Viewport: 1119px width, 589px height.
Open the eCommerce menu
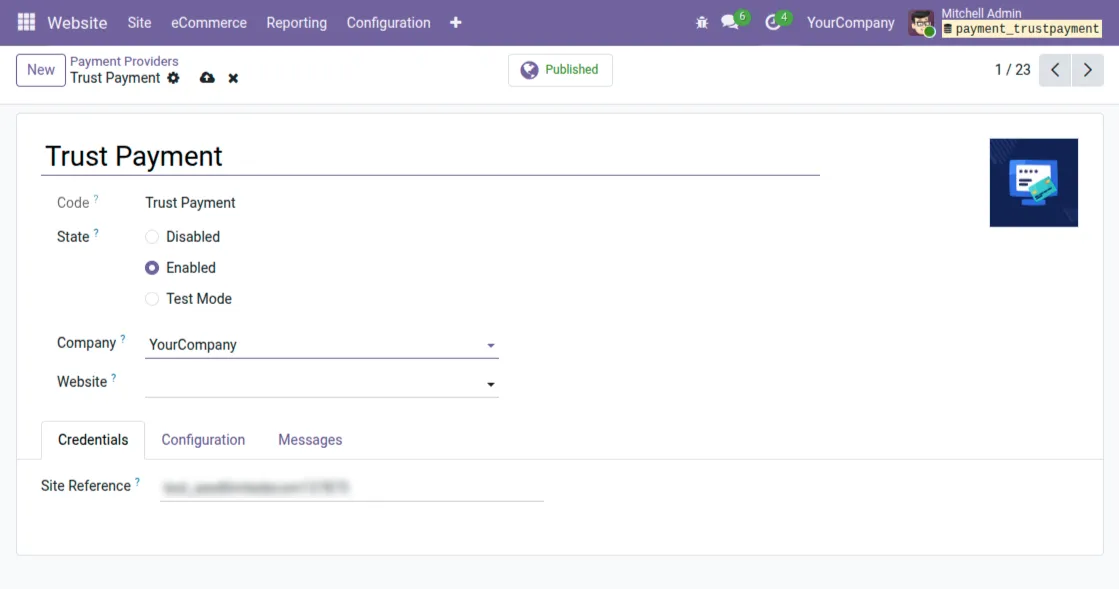coord(208,23)
